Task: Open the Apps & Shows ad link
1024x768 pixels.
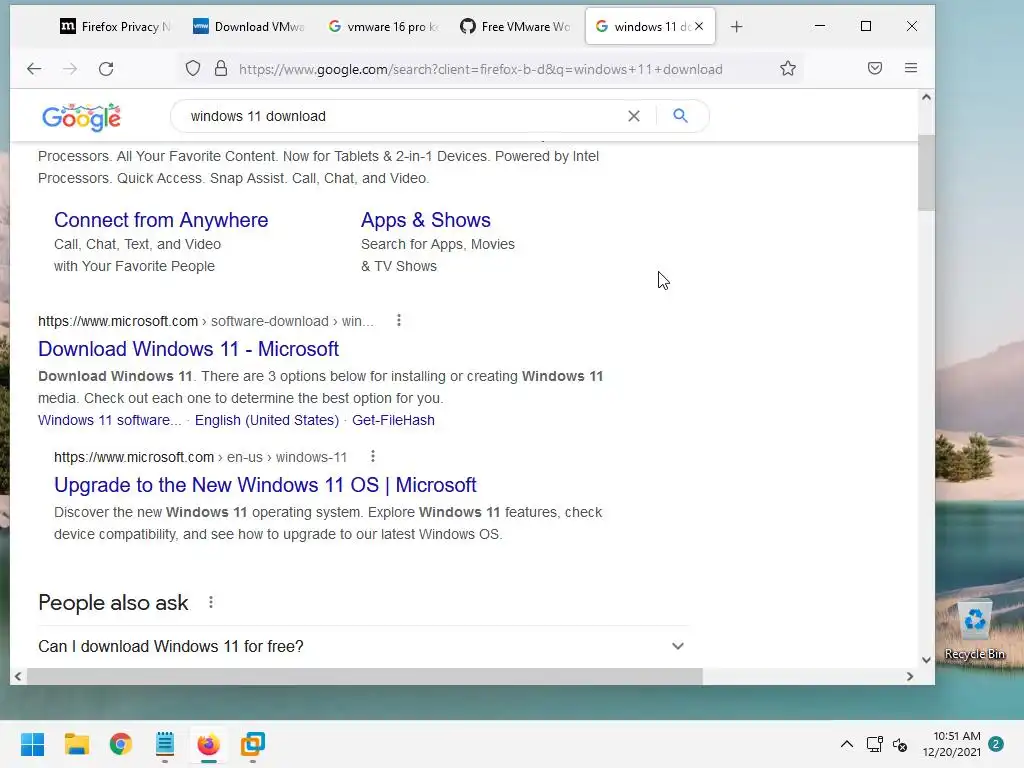Action: (x=426, y=220)
